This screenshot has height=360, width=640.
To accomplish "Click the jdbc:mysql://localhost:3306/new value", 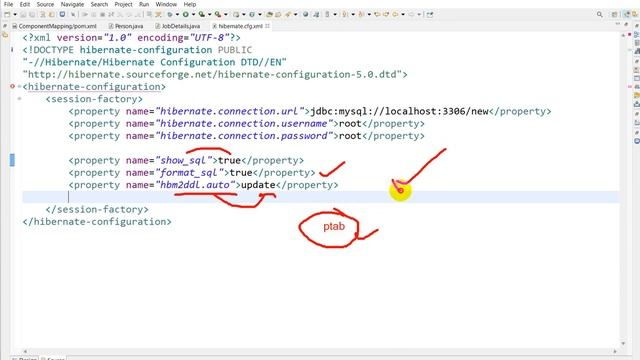I will coord(399,111).
